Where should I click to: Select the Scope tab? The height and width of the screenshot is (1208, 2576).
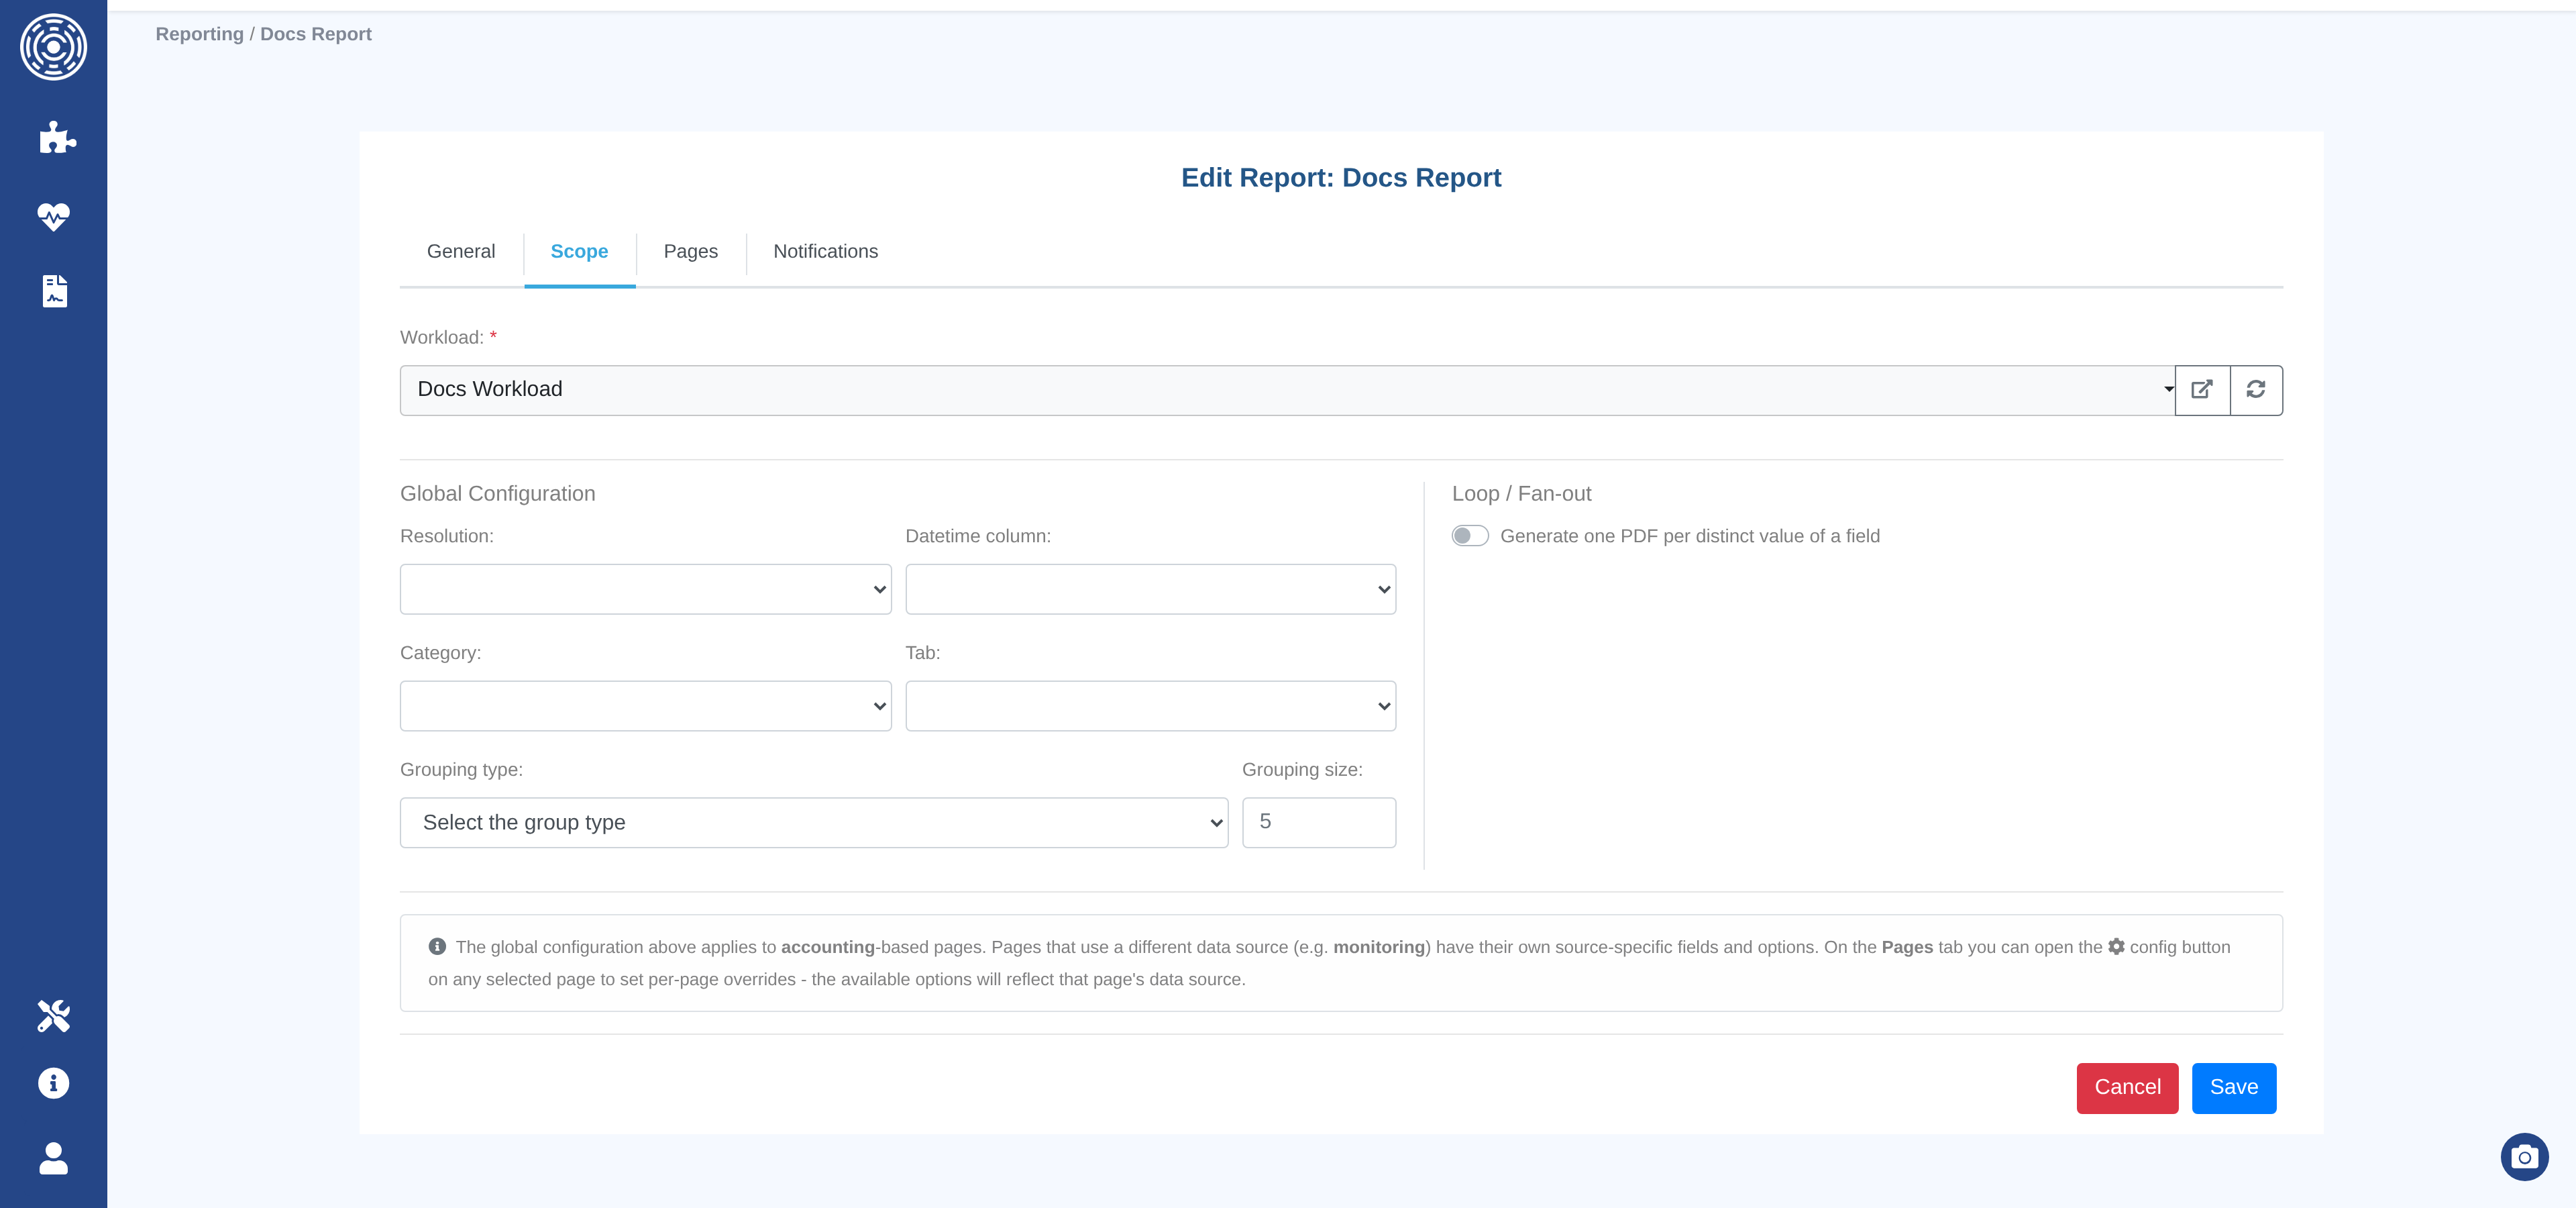579,251
